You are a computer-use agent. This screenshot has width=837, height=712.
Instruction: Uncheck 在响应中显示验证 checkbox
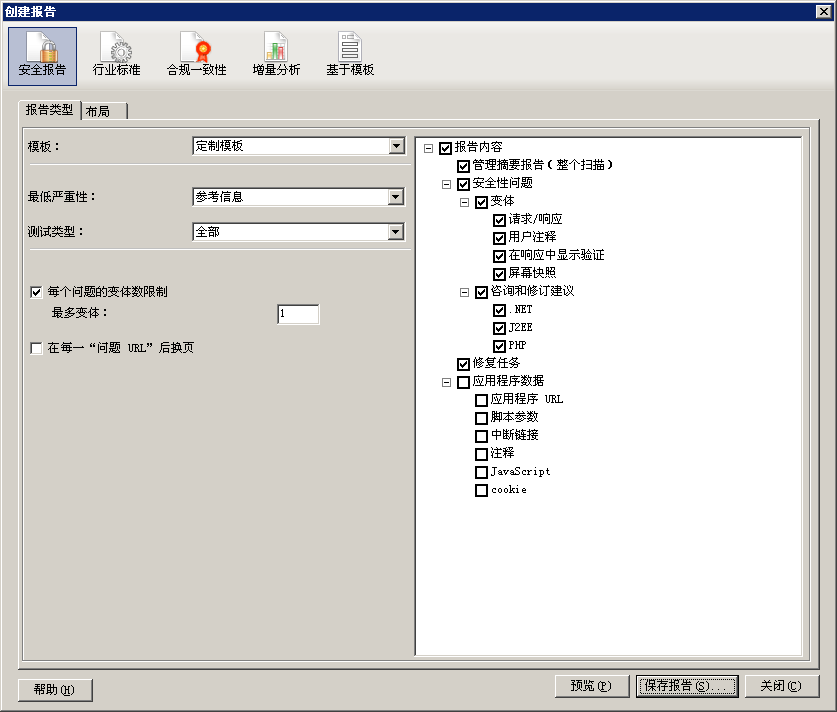point(499,256)
